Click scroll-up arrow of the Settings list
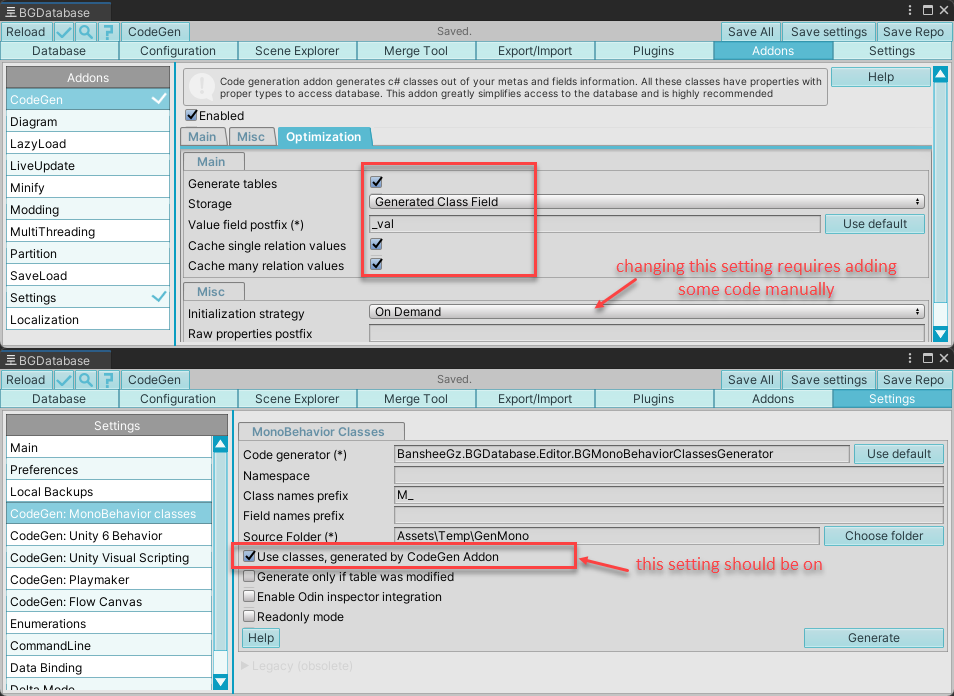 [x=220, y=444]
